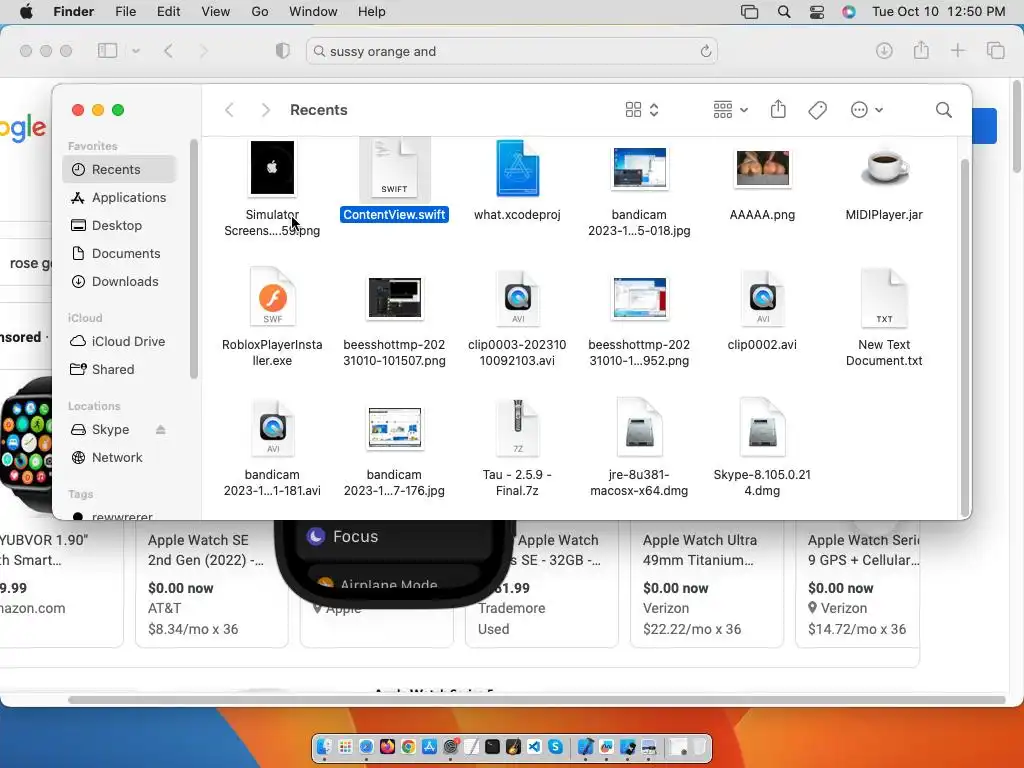Open Google Chrome from the Dock
Screen dimensions: 1024x768
(408, 746)
